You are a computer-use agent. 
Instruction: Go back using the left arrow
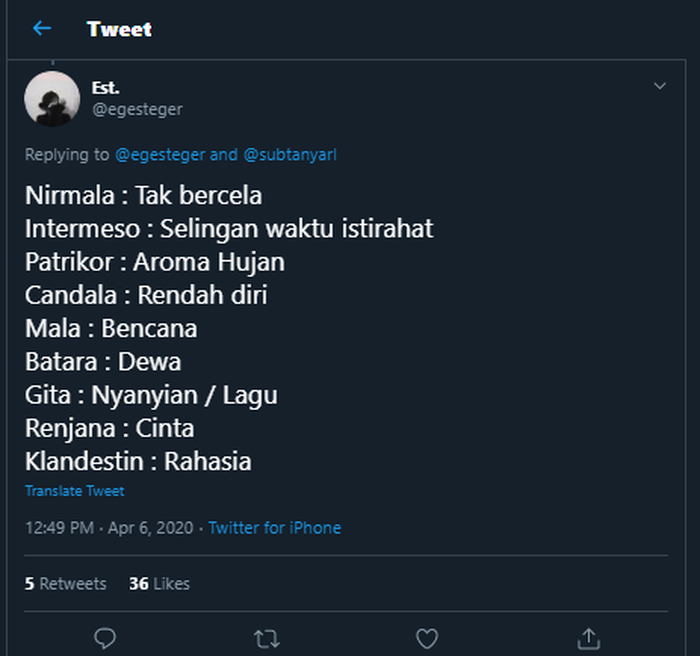click(42, 29)
